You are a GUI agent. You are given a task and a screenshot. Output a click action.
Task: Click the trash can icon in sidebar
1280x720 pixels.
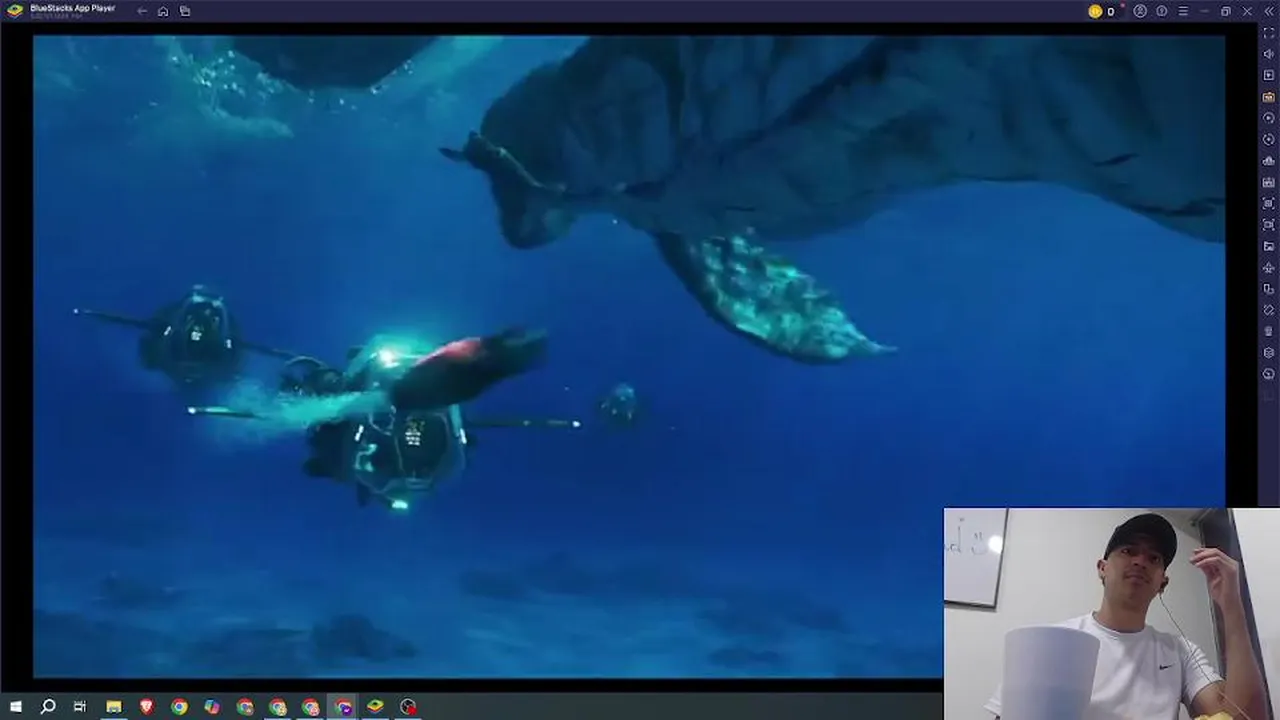(1269, 331)
